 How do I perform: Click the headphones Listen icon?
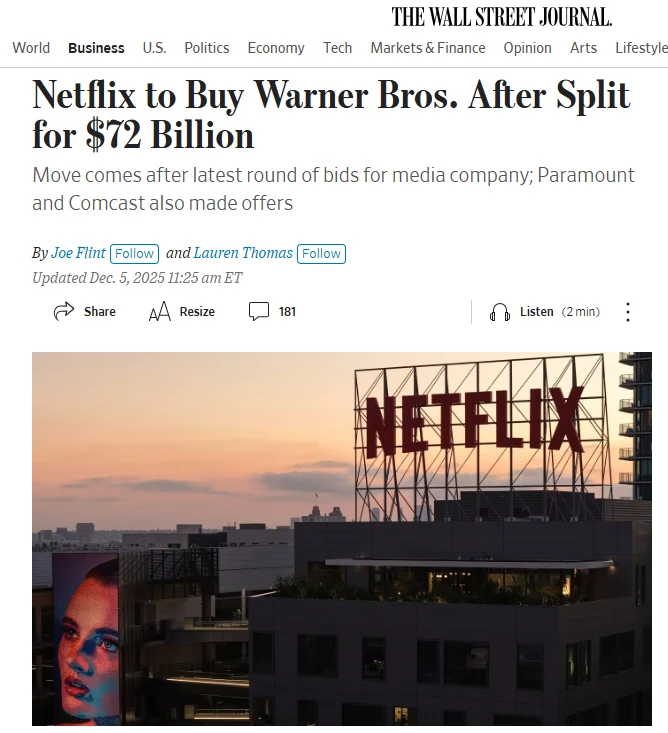(500, 312)
